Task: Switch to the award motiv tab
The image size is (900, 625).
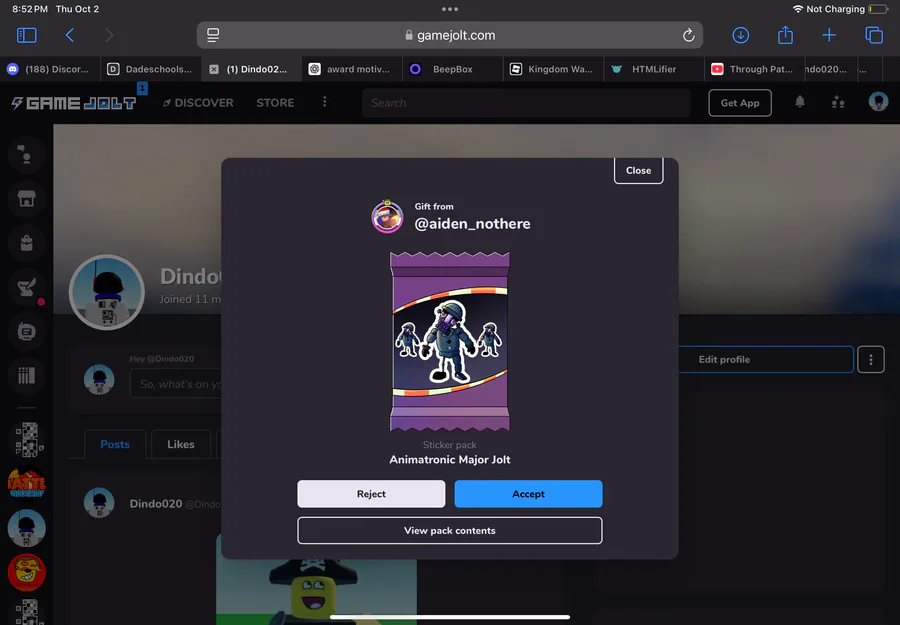Action: pos(352,69)
